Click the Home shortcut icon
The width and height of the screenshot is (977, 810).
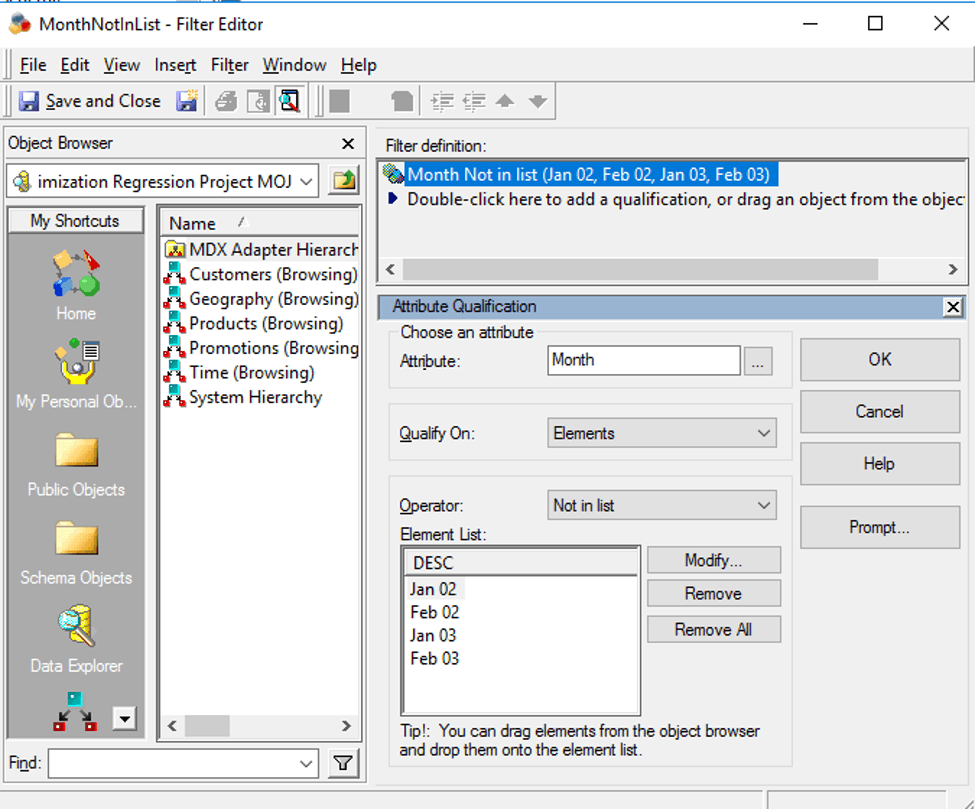pyautogui.click(x=76, y=275)
